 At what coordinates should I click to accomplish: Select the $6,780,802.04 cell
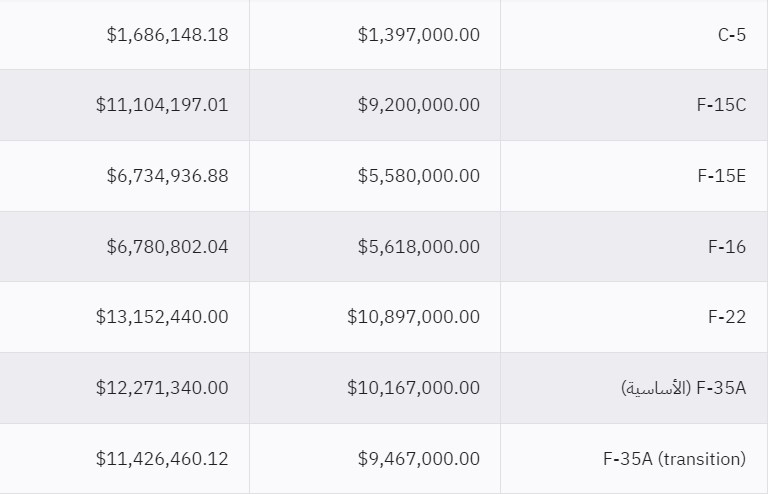(x=167, y=246)
